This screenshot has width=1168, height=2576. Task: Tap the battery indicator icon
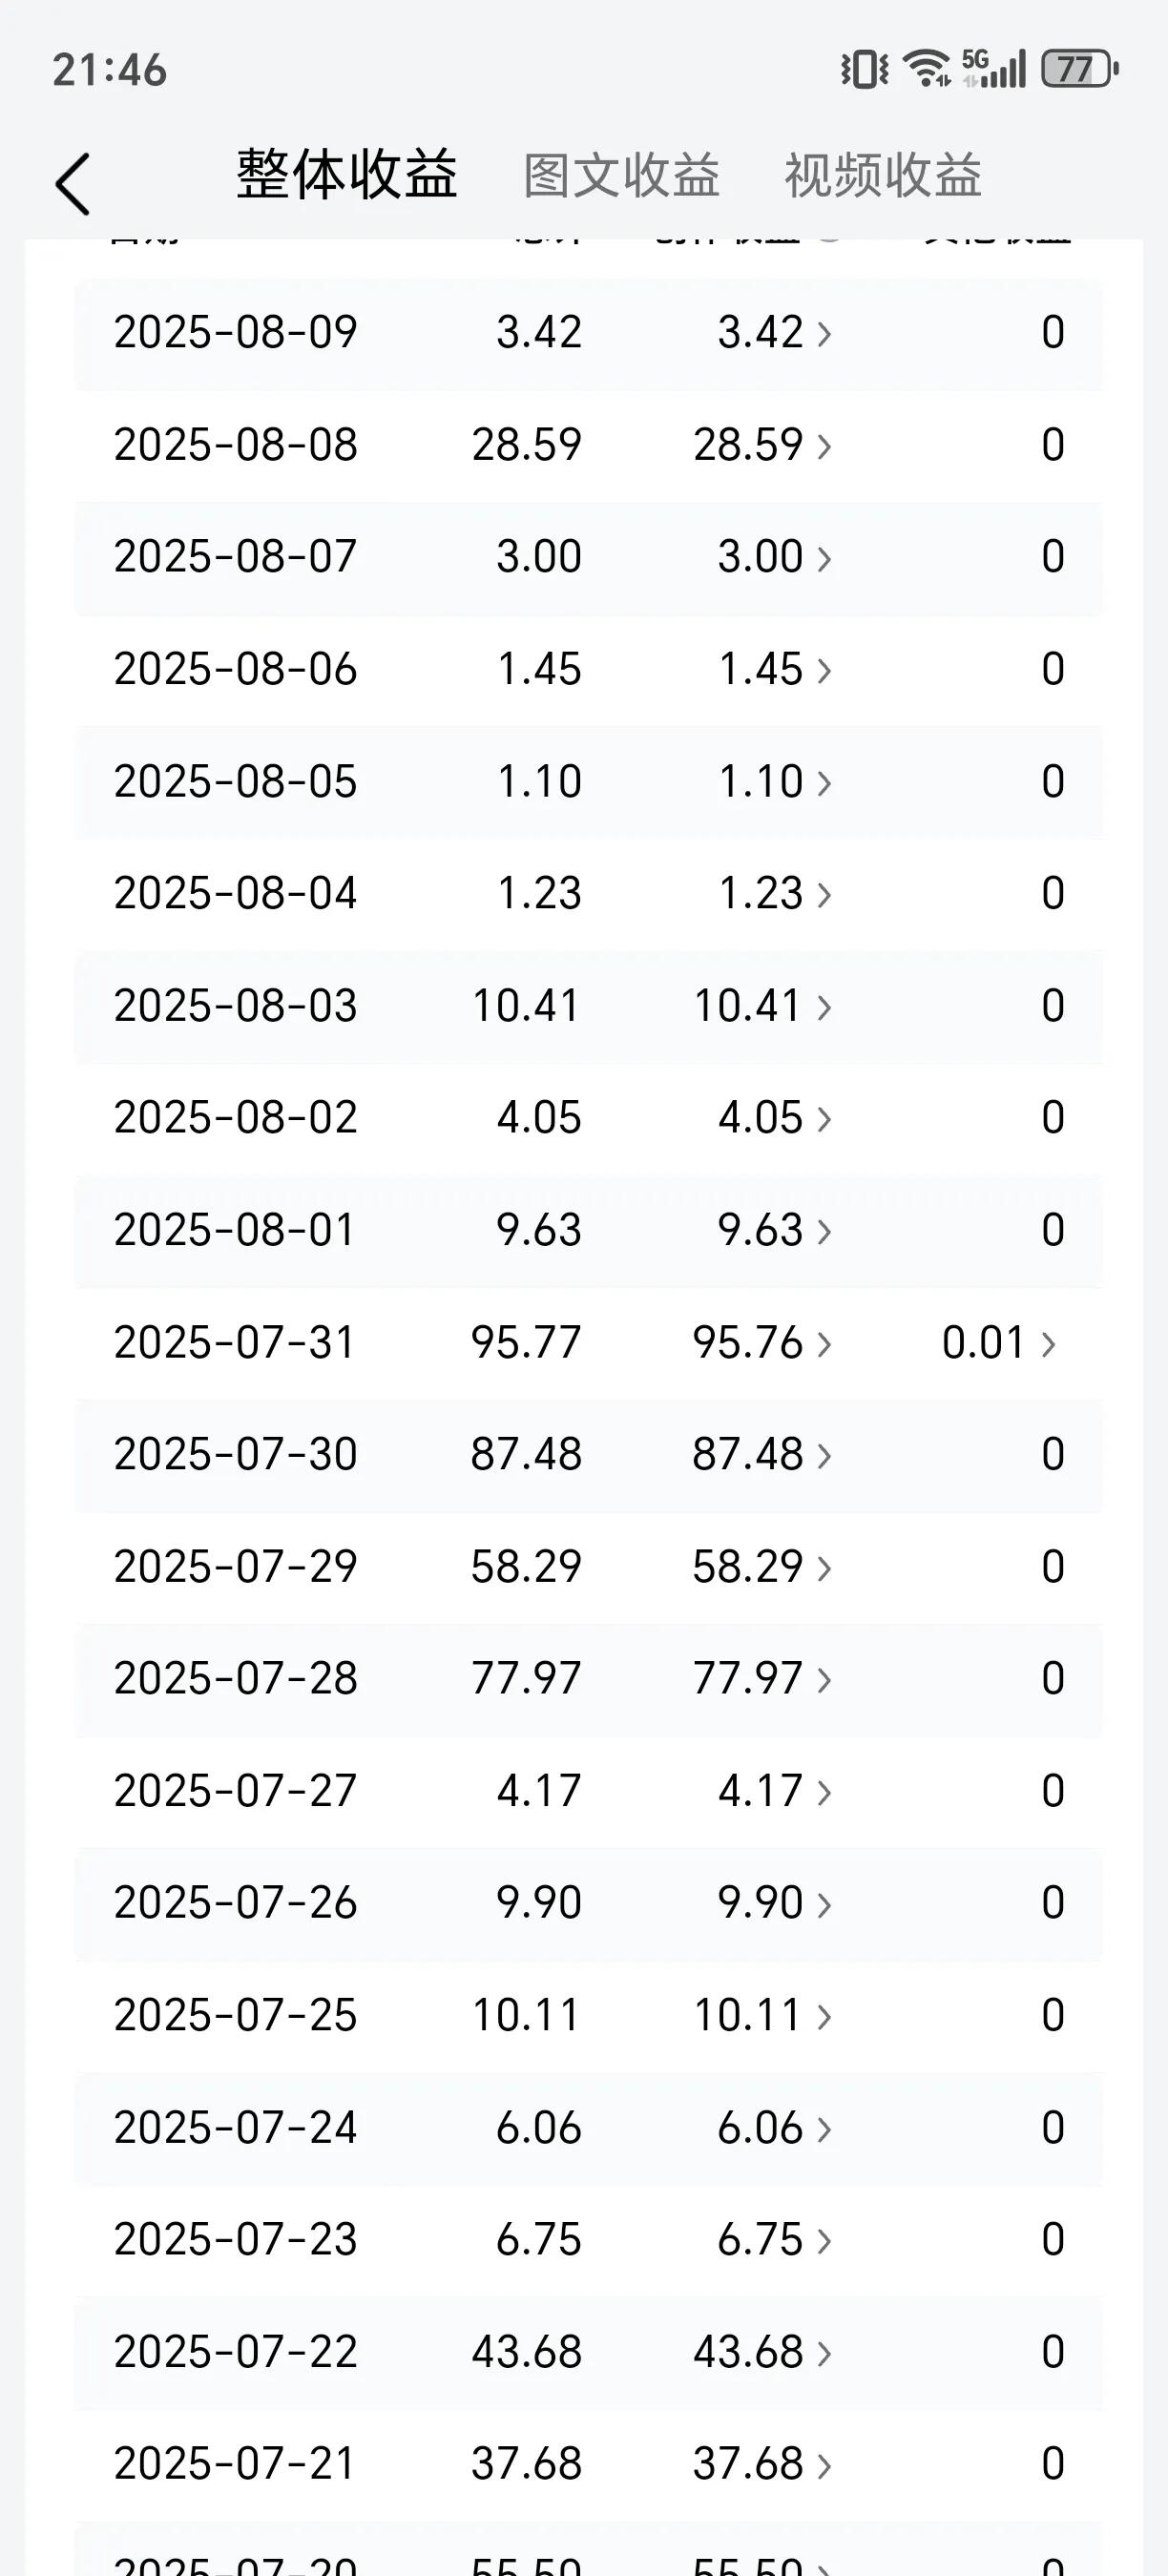[1080, 69]
